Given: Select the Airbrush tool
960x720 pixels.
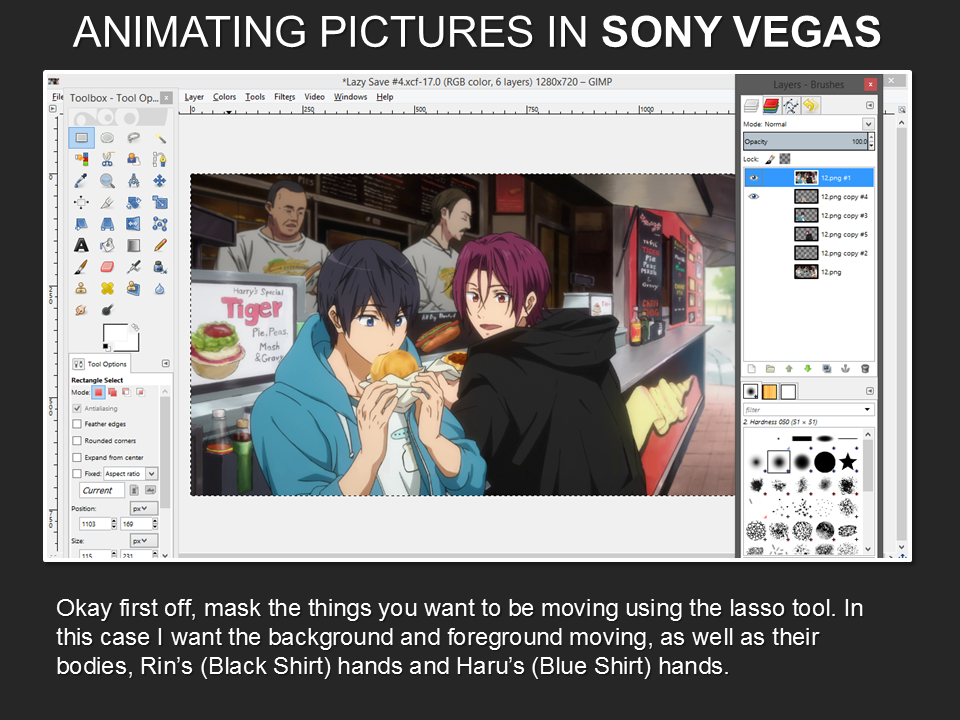Looking at the screenshot, I should pyautogui.click(x=133, y=267).
